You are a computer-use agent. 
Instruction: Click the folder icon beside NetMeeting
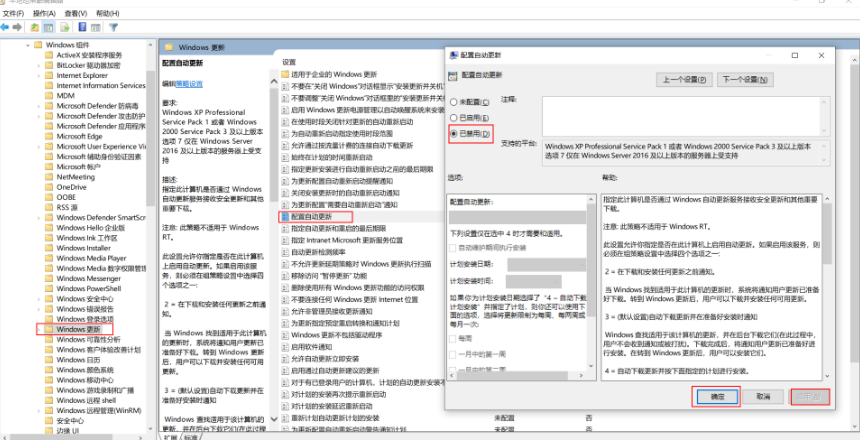point(50,177)
